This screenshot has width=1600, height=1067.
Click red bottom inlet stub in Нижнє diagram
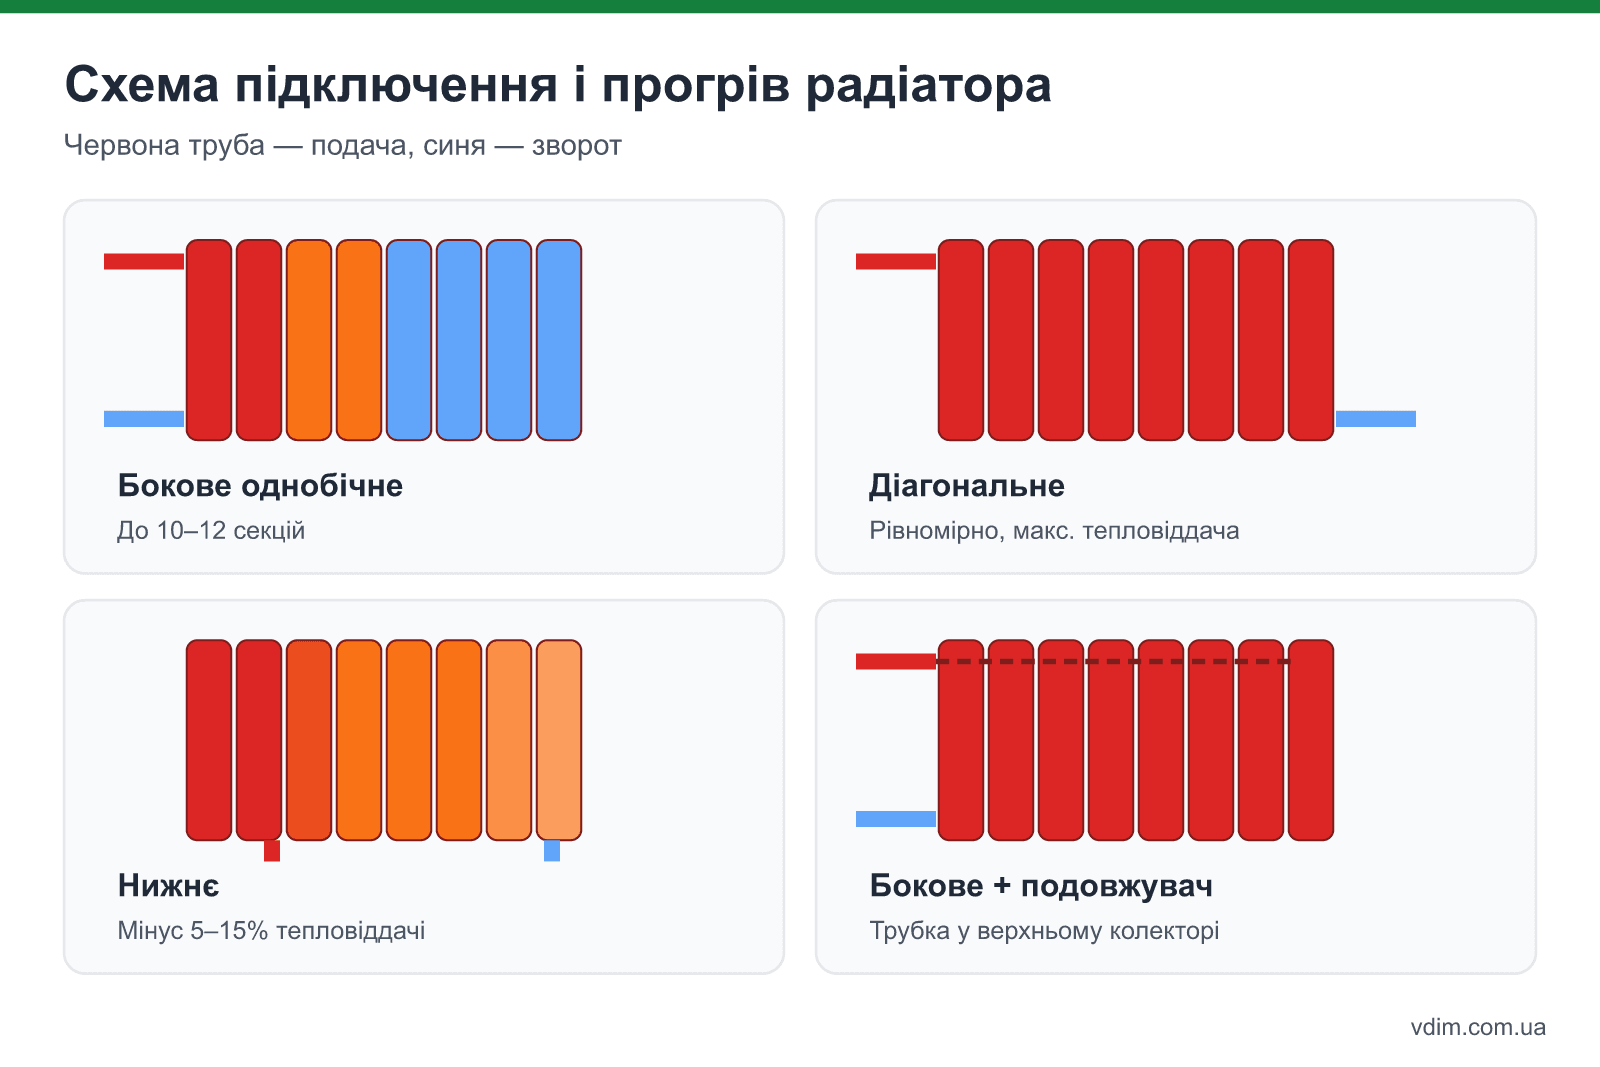click(272, 850)
